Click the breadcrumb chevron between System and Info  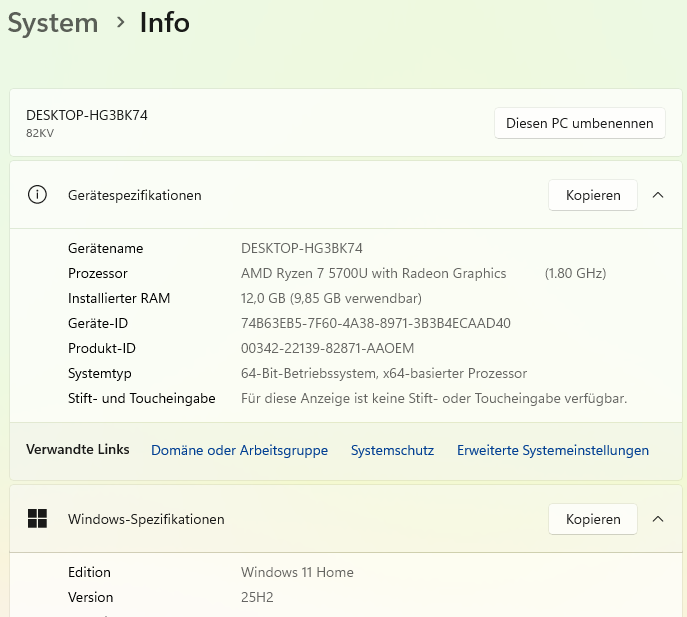point(120,22)
